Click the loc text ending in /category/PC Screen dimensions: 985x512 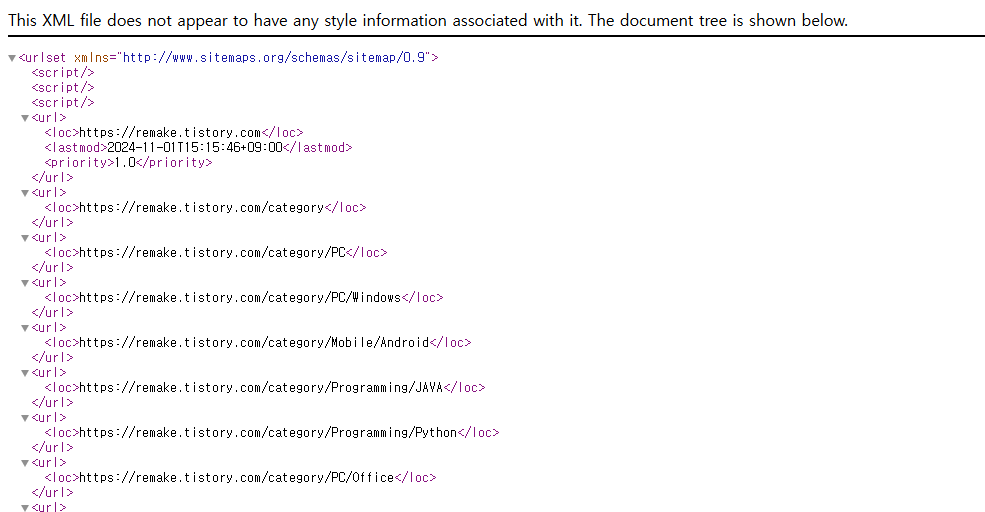(x=212, y=253)
